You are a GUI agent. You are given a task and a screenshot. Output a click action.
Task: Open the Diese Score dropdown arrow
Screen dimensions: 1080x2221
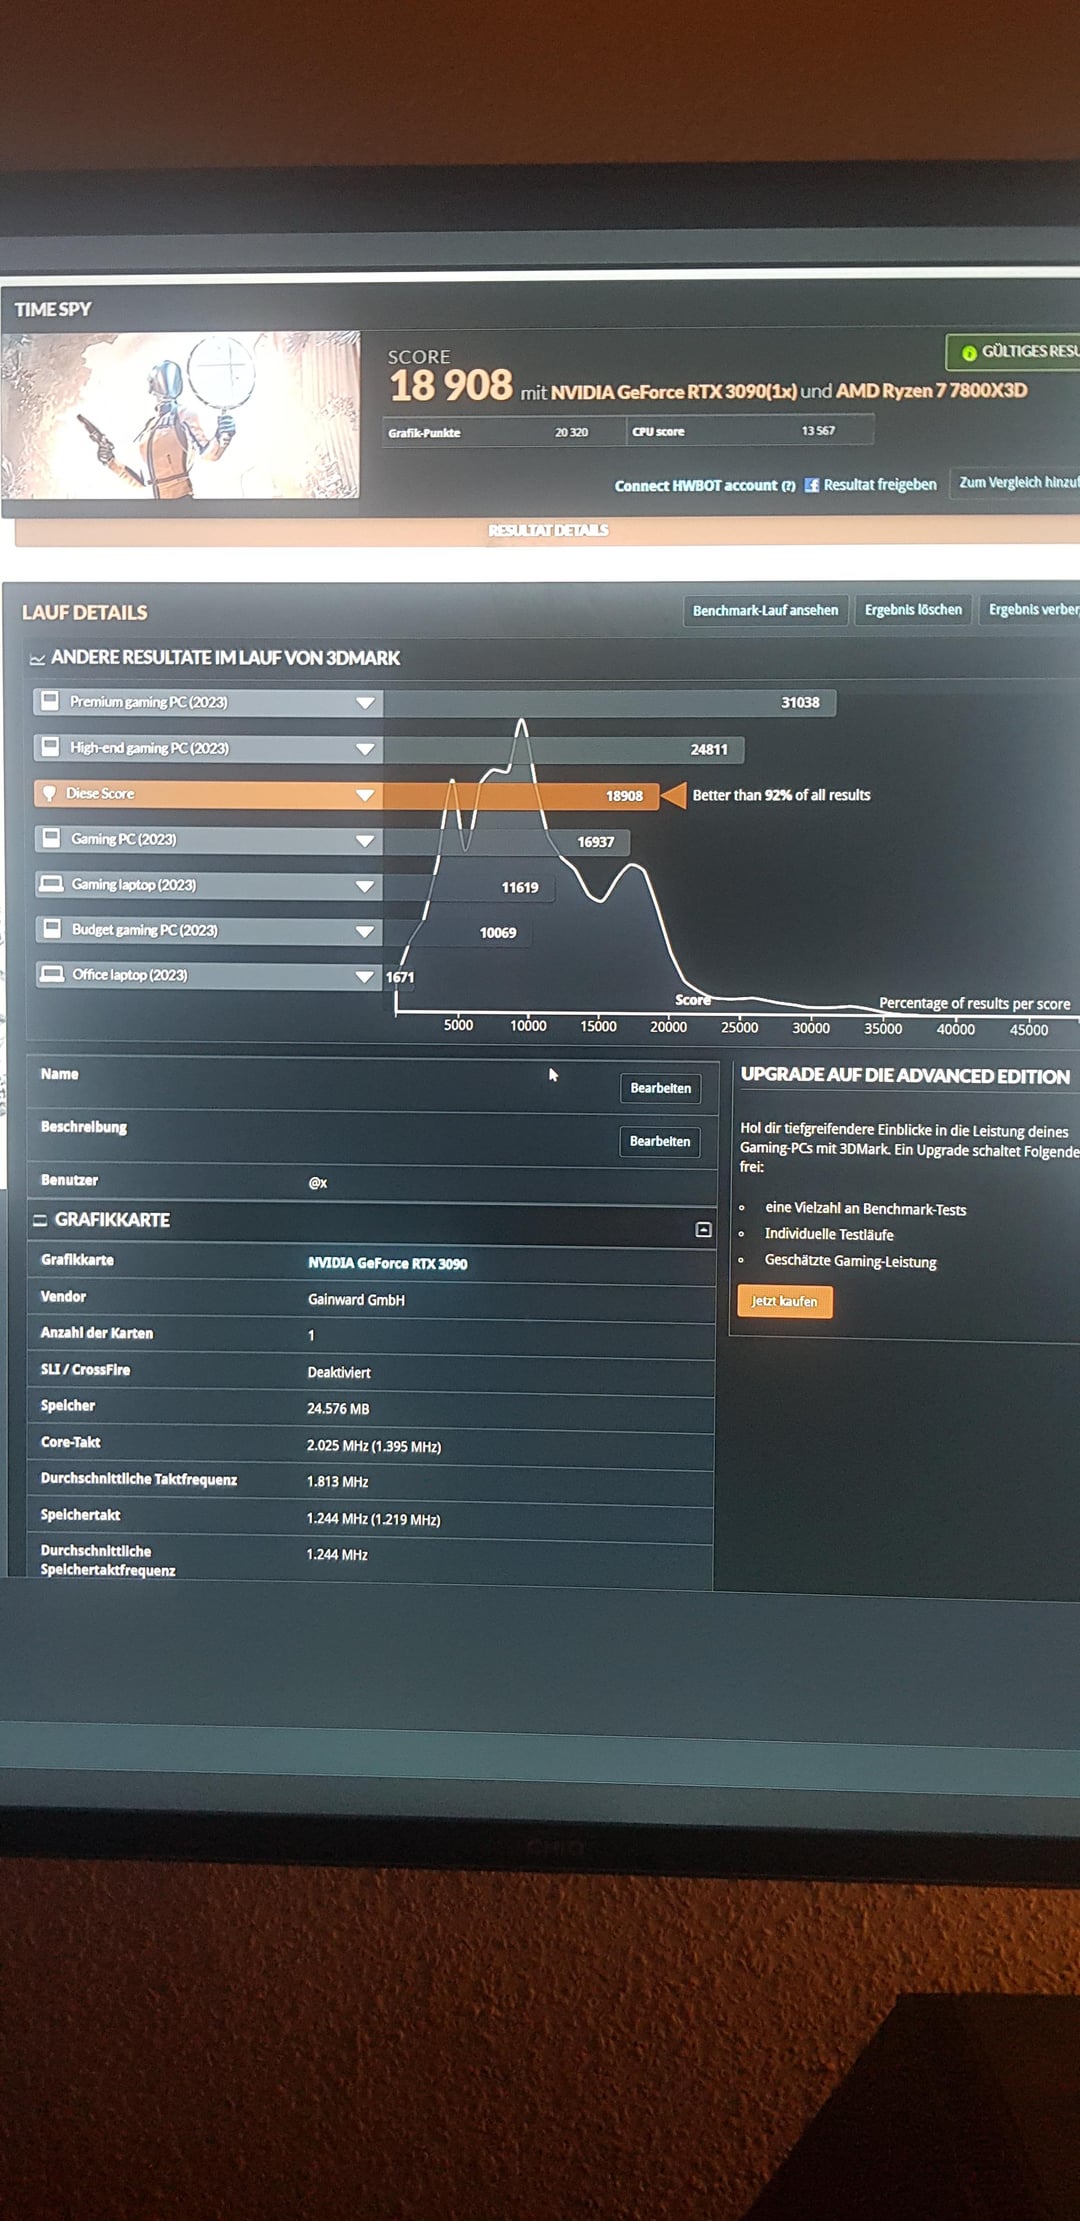(365, 795)
